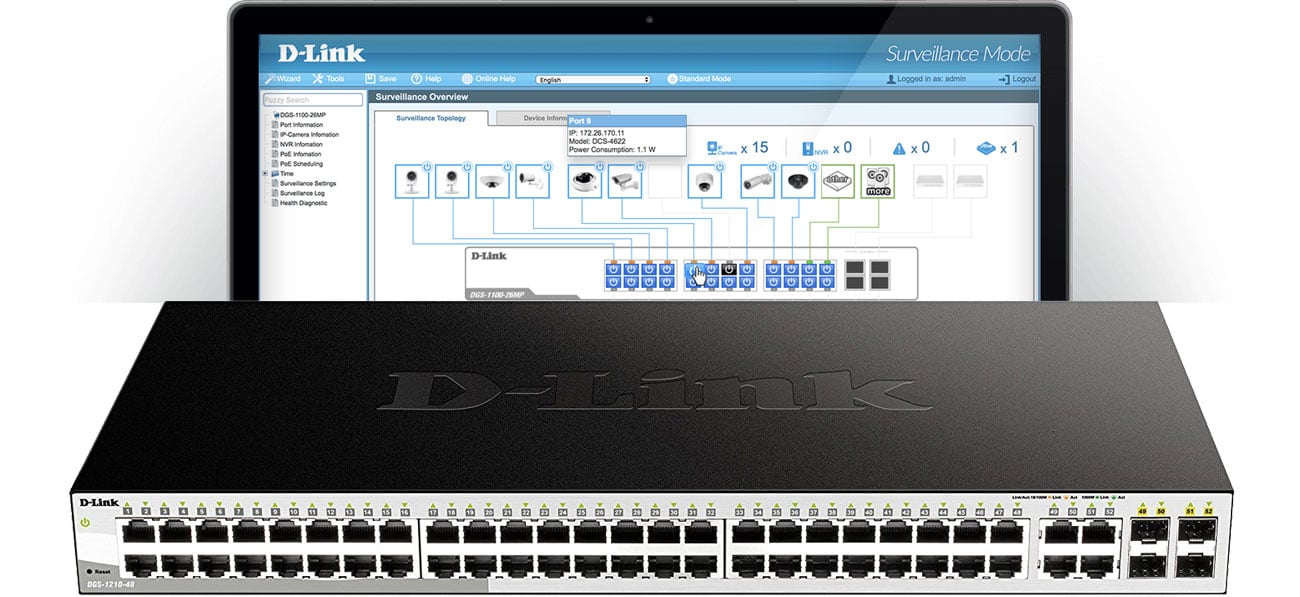Click the green power LED on the switch
The width and height of the screenshot is (1300, 597).
[x=85, y=523]
